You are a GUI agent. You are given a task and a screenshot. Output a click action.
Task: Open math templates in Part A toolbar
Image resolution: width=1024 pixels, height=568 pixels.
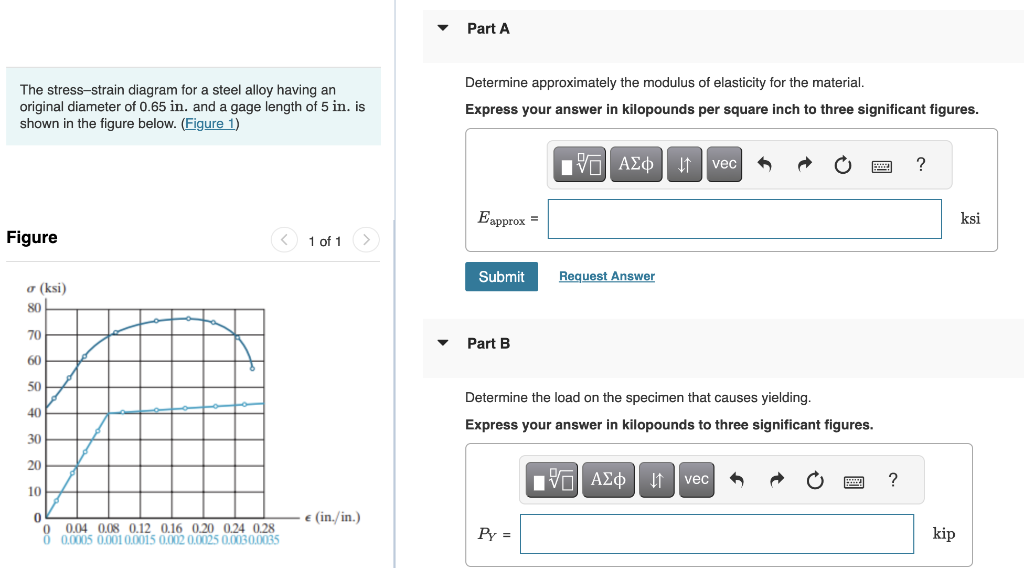pos(579,164)
